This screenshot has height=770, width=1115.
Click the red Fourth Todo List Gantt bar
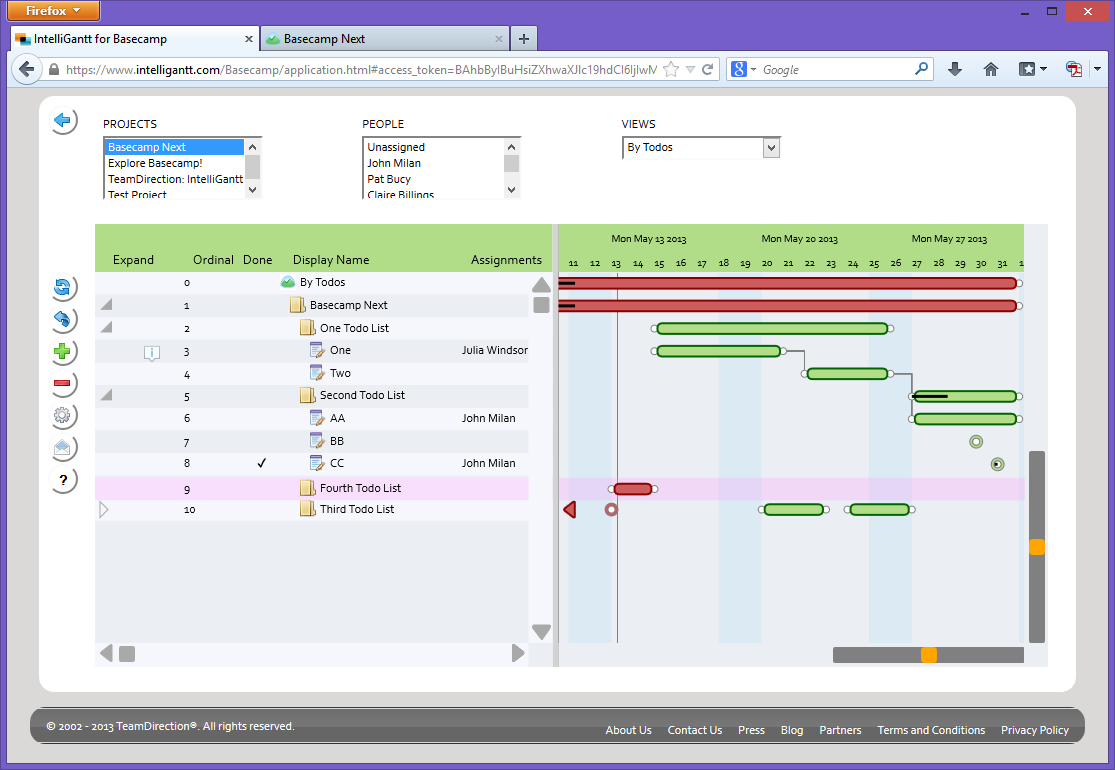(633, 489)
